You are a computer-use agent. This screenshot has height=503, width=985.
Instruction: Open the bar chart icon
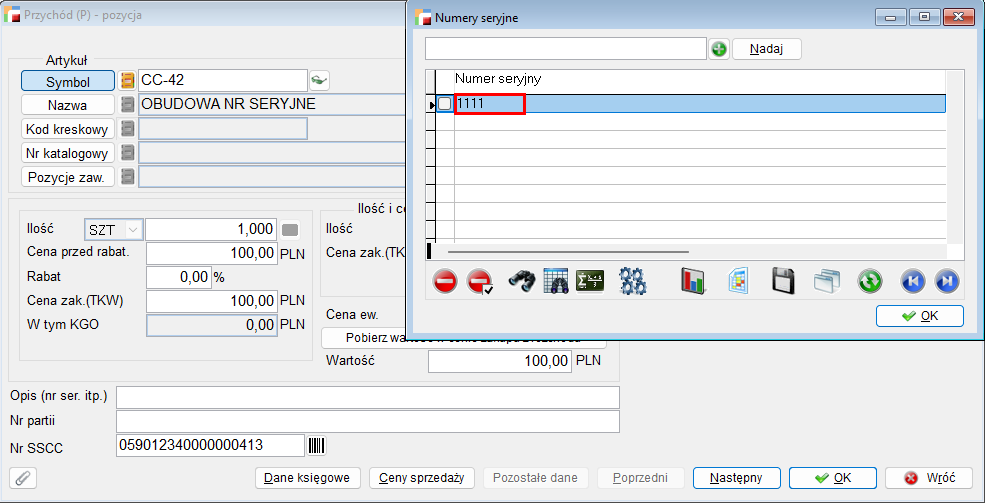[693, 281]
